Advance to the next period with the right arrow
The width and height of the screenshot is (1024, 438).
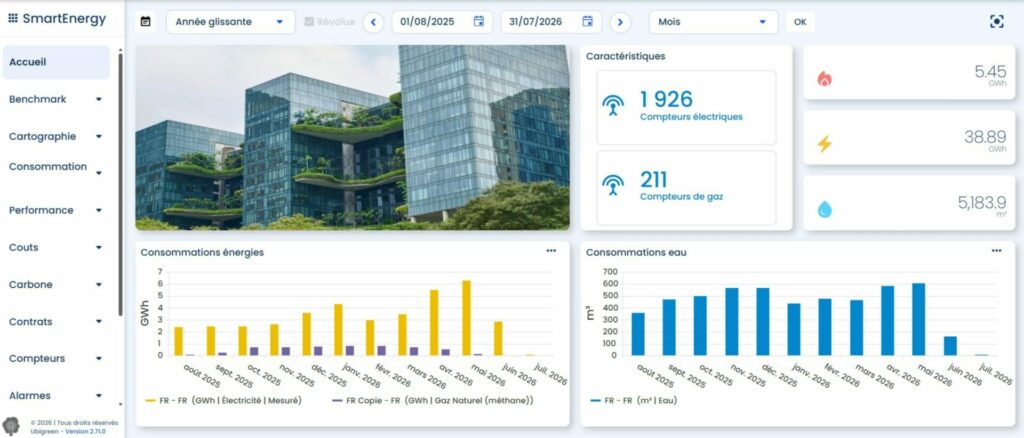pyautogui.click(x=620, y=22)
